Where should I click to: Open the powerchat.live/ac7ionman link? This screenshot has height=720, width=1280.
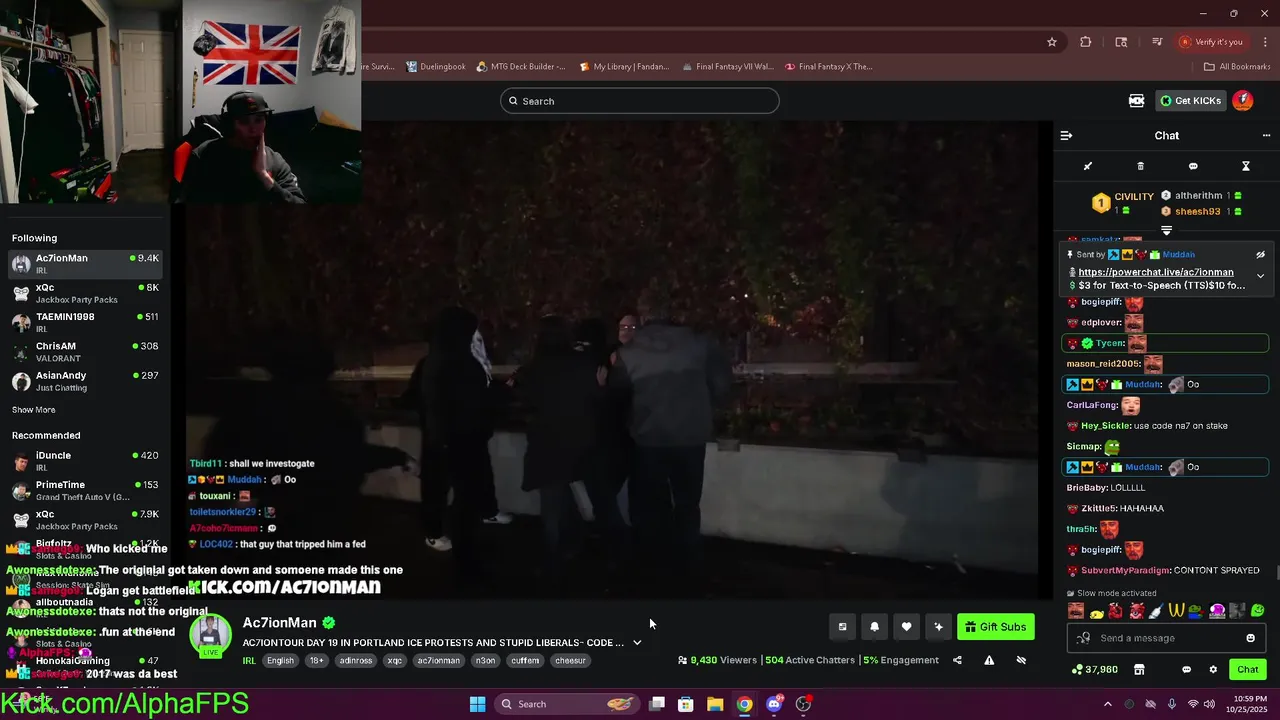pyautogui.click(x=1155, y=272)
